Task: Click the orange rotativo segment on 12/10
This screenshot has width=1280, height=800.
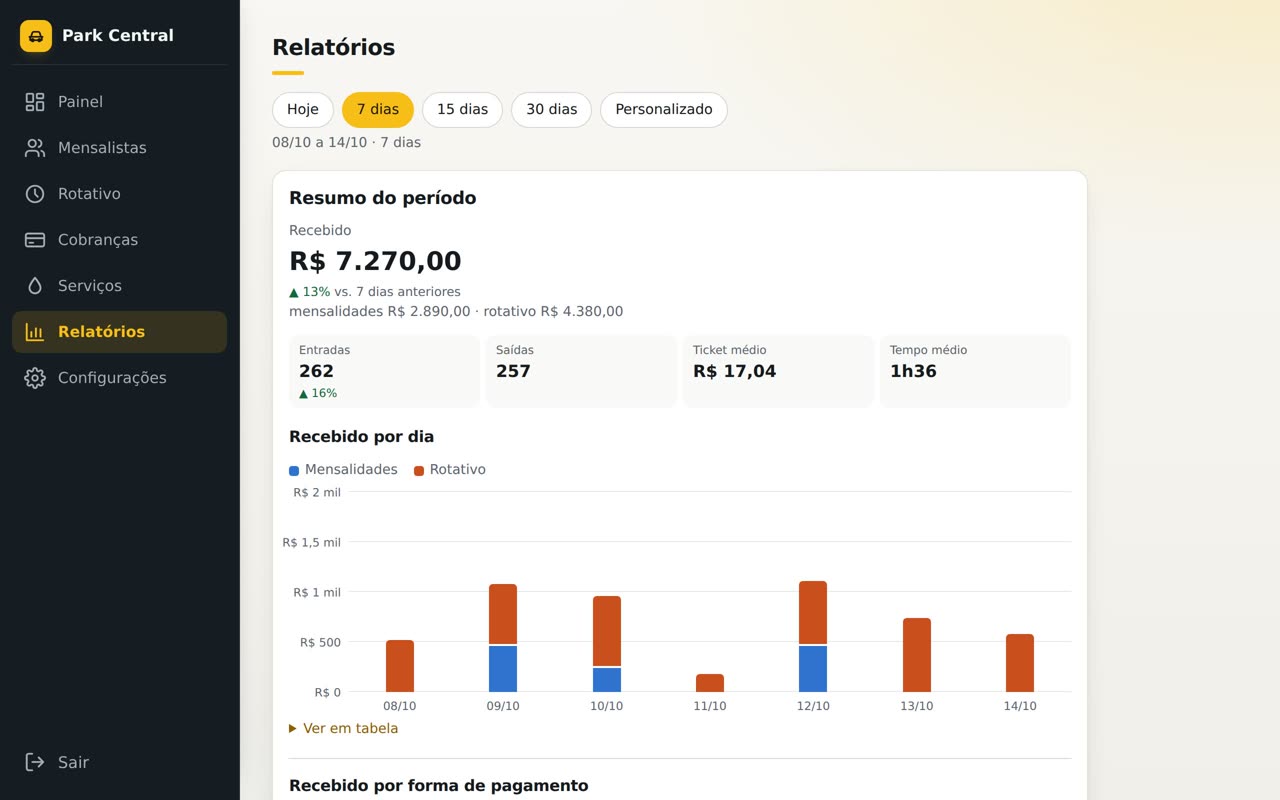Action: click(813, 613)
